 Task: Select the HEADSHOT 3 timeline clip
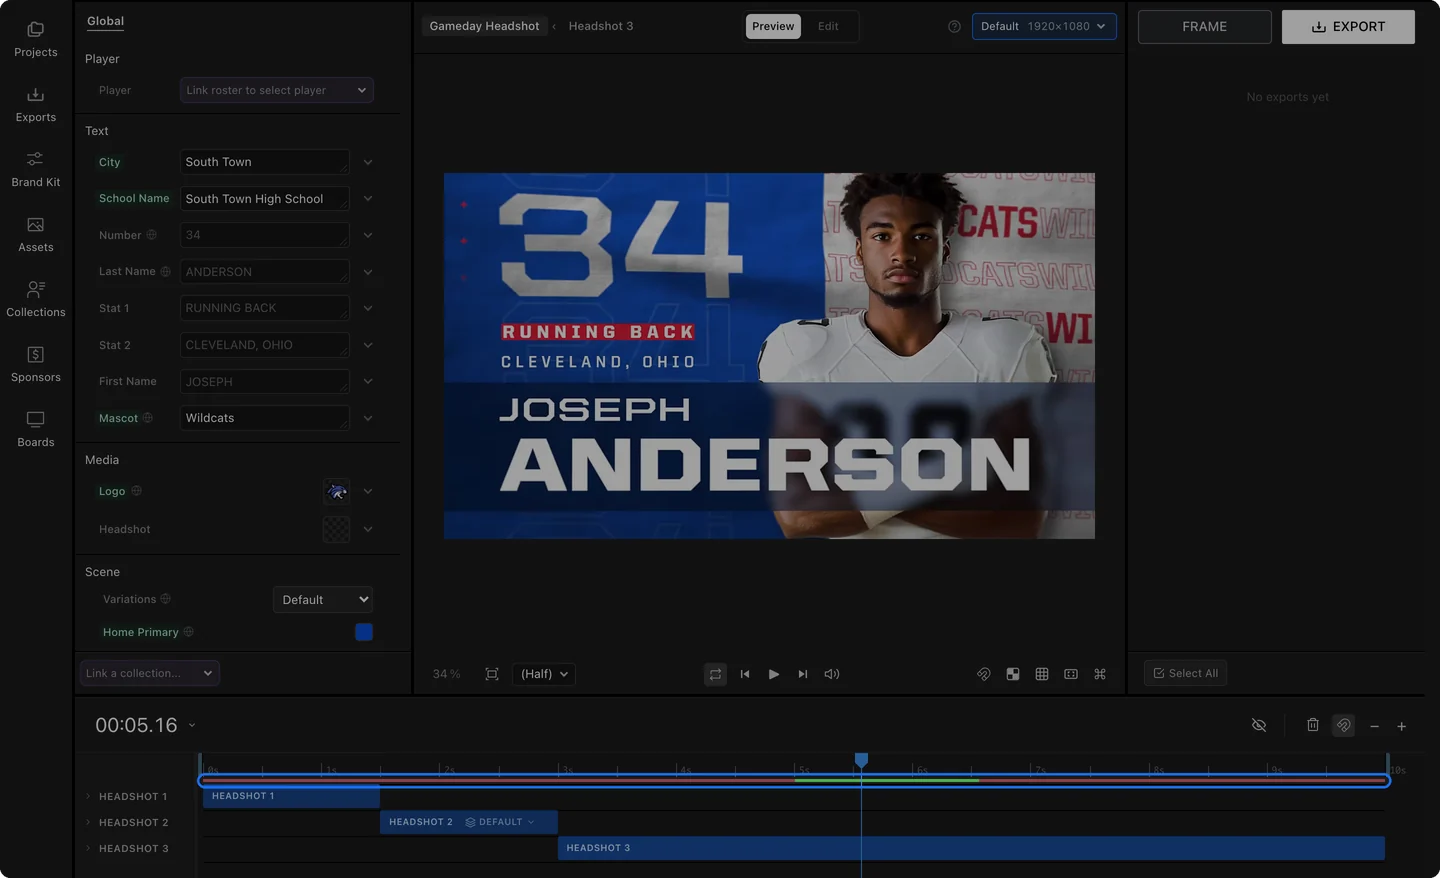[x=971, y=848]
